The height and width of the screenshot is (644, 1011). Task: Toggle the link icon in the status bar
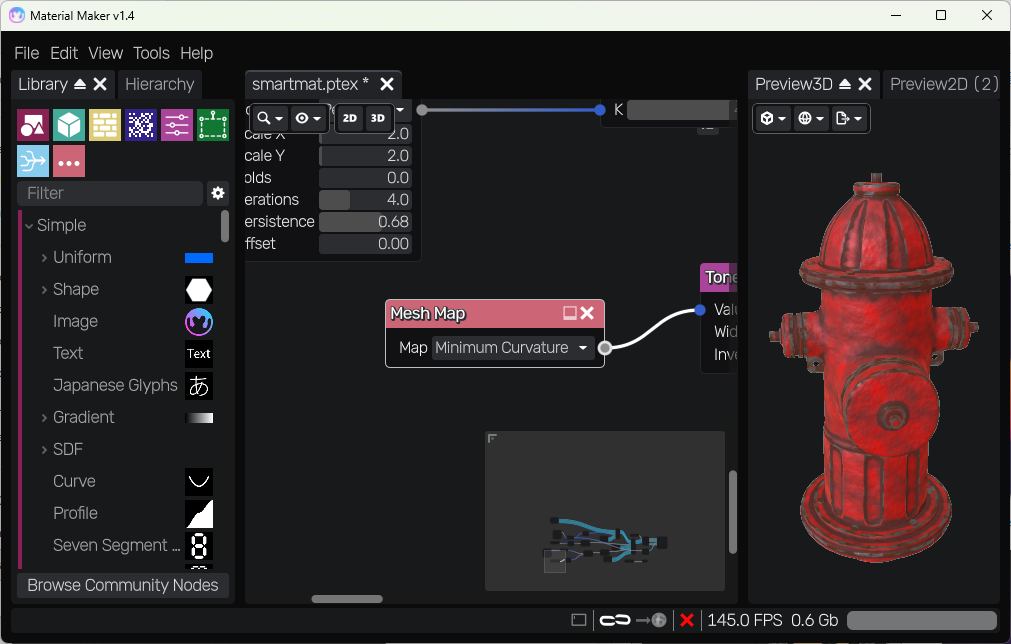[x=613, y=620]
